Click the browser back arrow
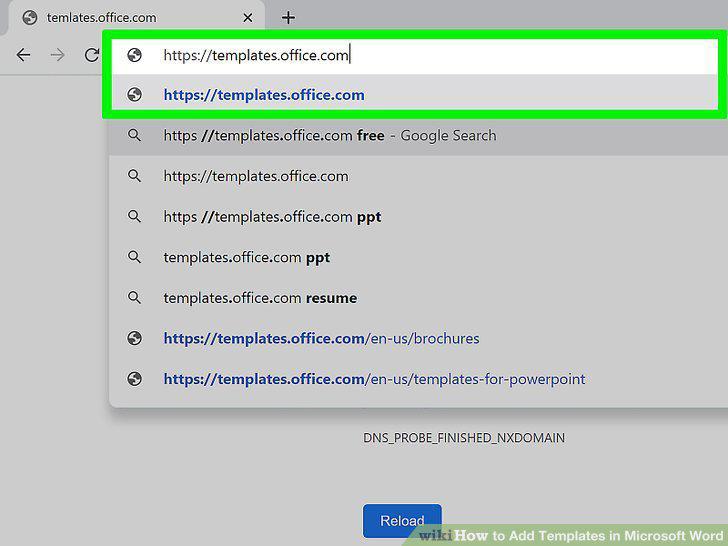This screenshot has height=546, width=728. point(23,55)
